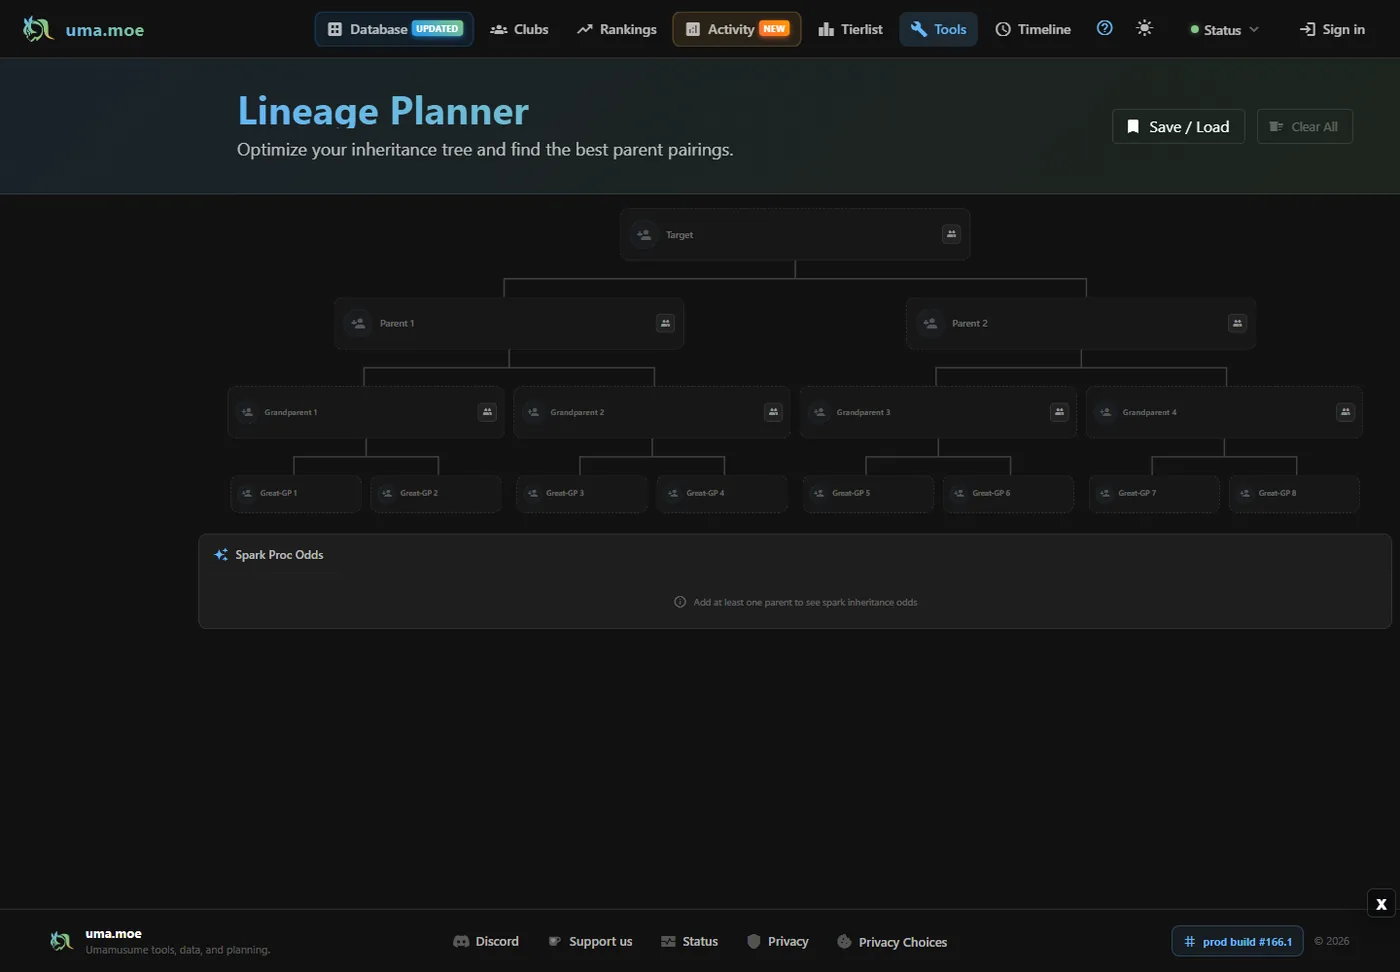Select the Great-GP 2 slot
Viewport: 1400px width, 972px height.
point(436,493)
